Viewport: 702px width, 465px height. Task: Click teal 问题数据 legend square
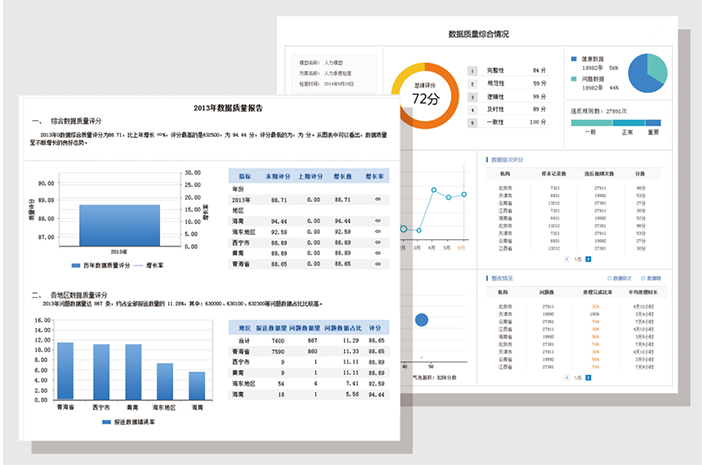point(574,79)
